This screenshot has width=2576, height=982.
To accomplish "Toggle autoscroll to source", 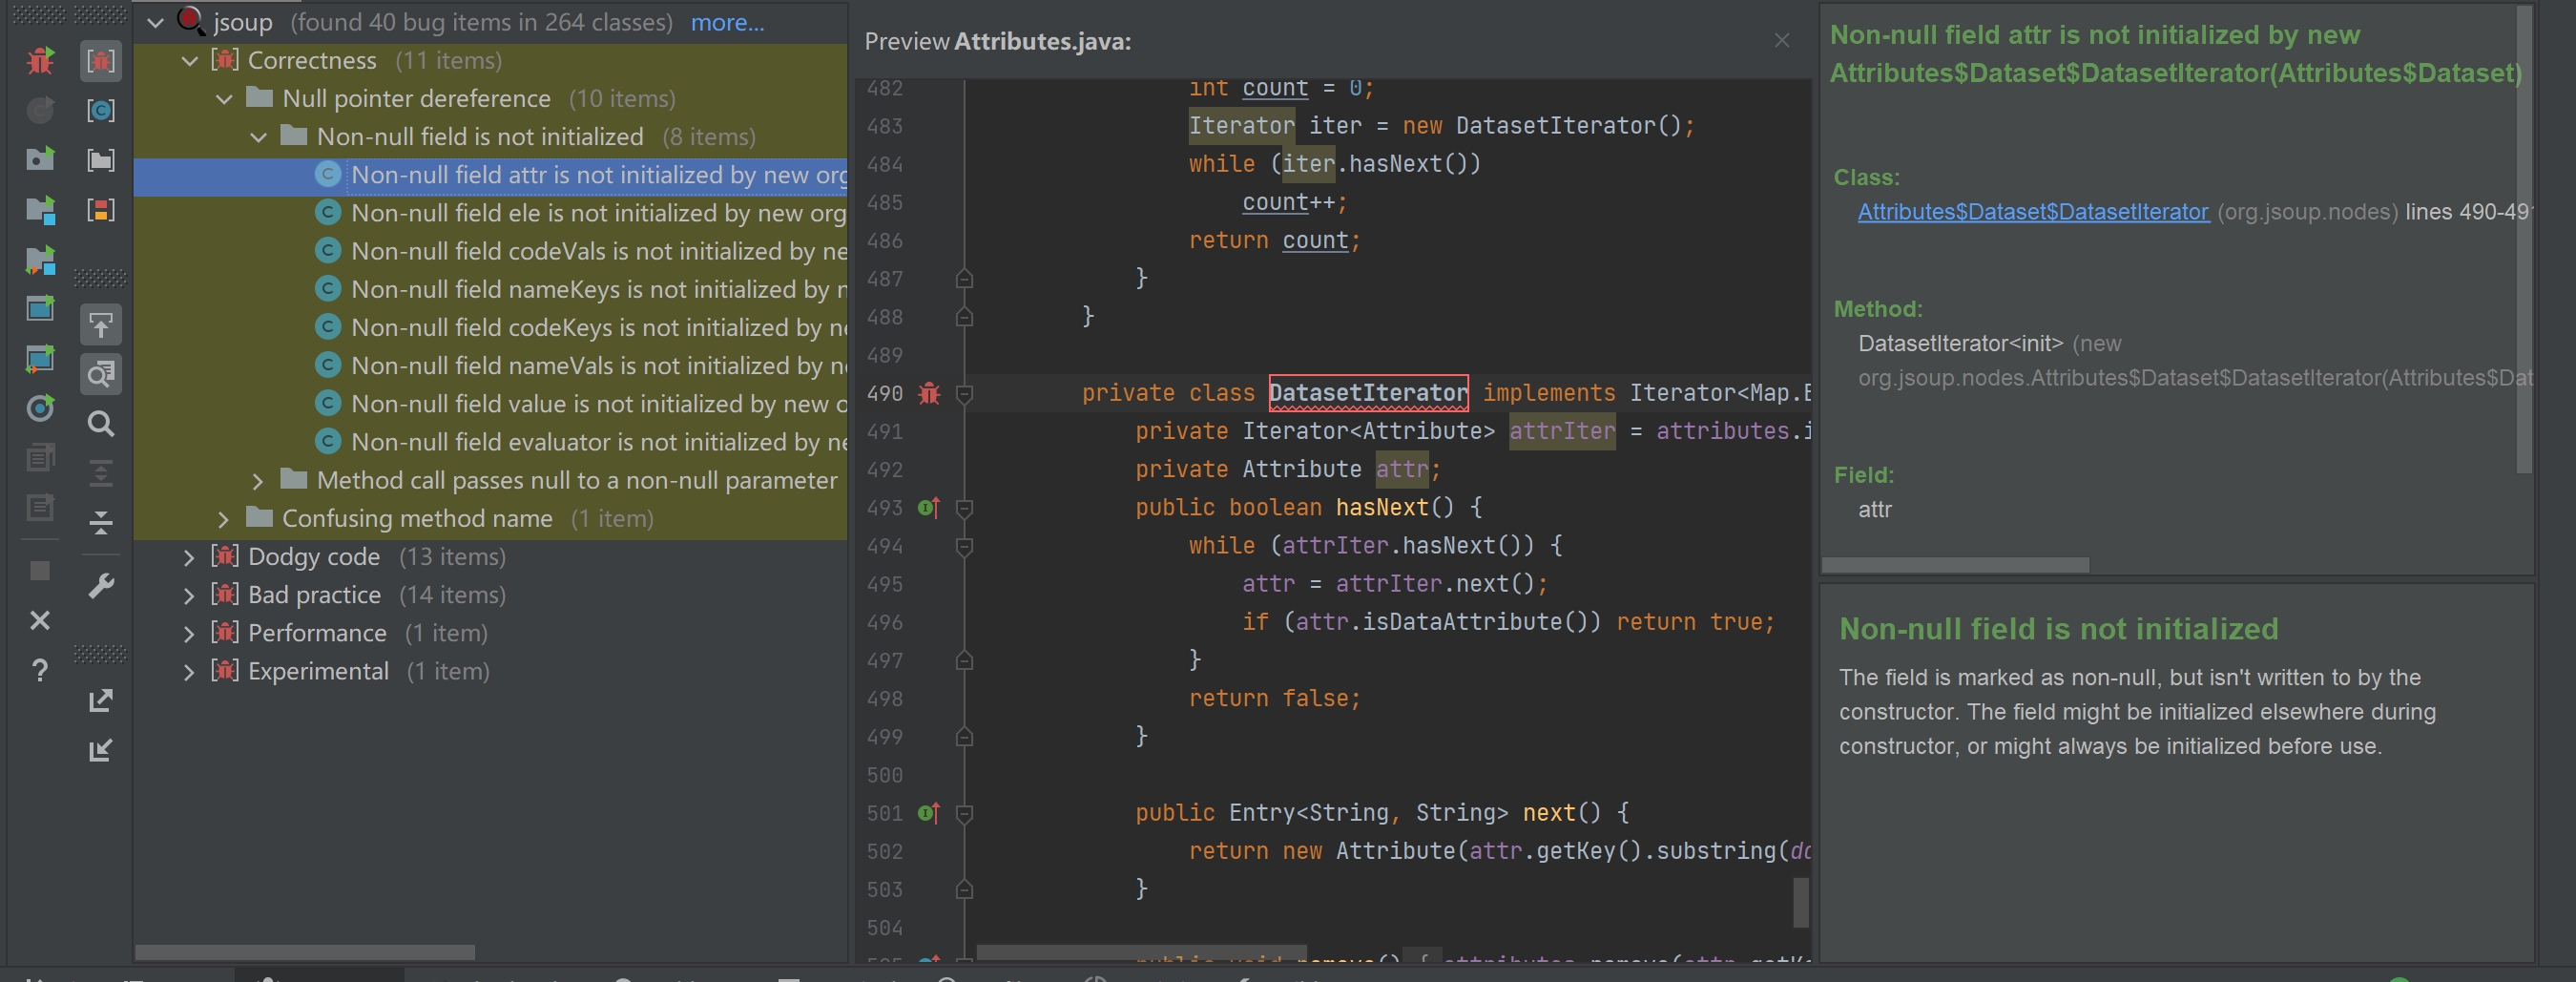I will 101,325.
